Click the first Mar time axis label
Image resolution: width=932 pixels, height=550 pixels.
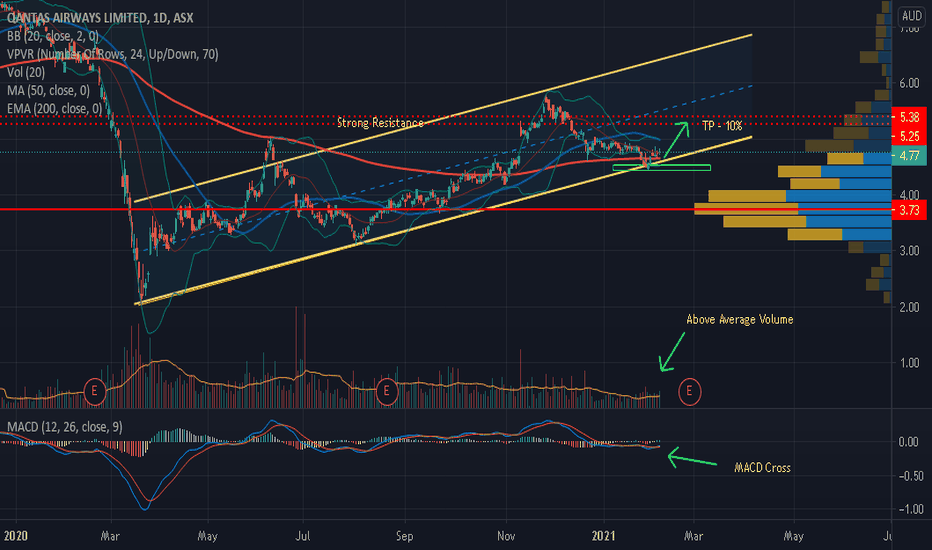(x=110, y=536)
